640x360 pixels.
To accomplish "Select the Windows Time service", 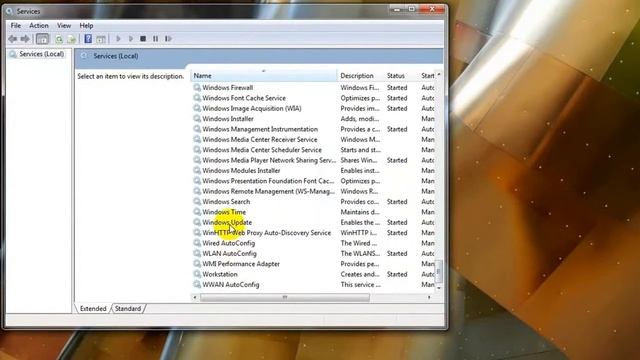I will (x=224, y=212).
